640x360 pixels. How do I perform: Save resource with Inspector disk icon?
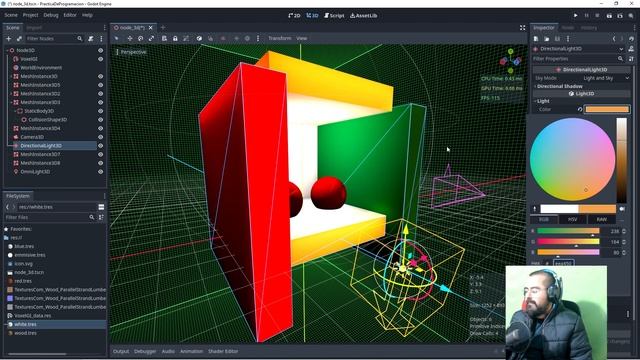tap(557, 39)
